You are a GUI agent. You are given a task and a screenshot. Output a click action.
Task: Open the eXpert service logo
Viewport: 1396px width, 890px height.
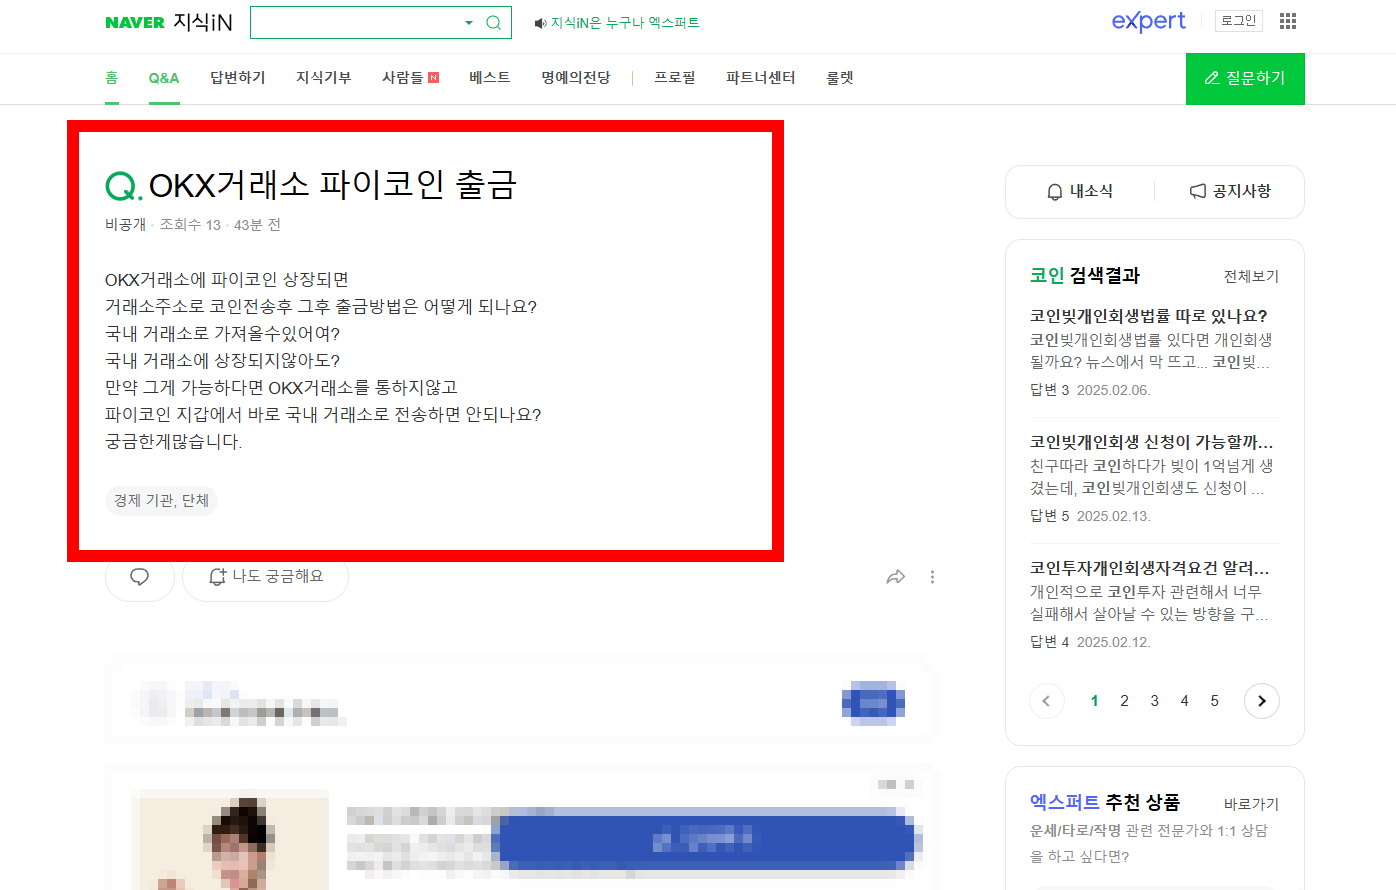pos(1148,21)
